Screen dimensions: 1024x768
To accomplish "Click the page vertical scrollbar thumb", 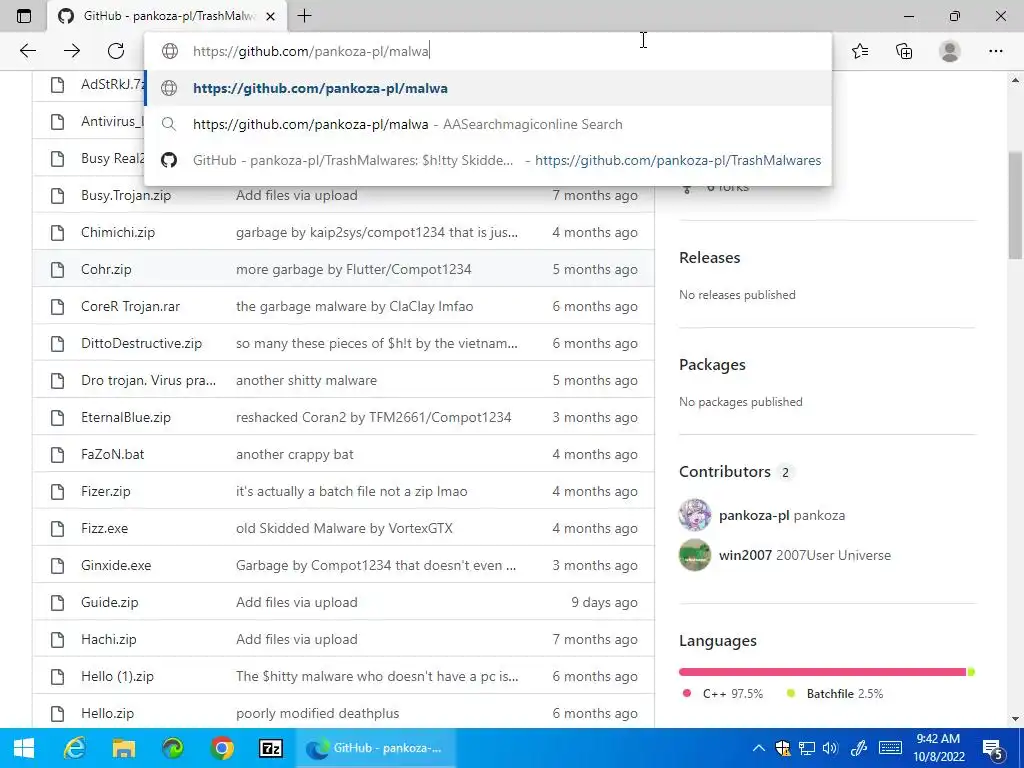I will click(x=1015, y=205).
